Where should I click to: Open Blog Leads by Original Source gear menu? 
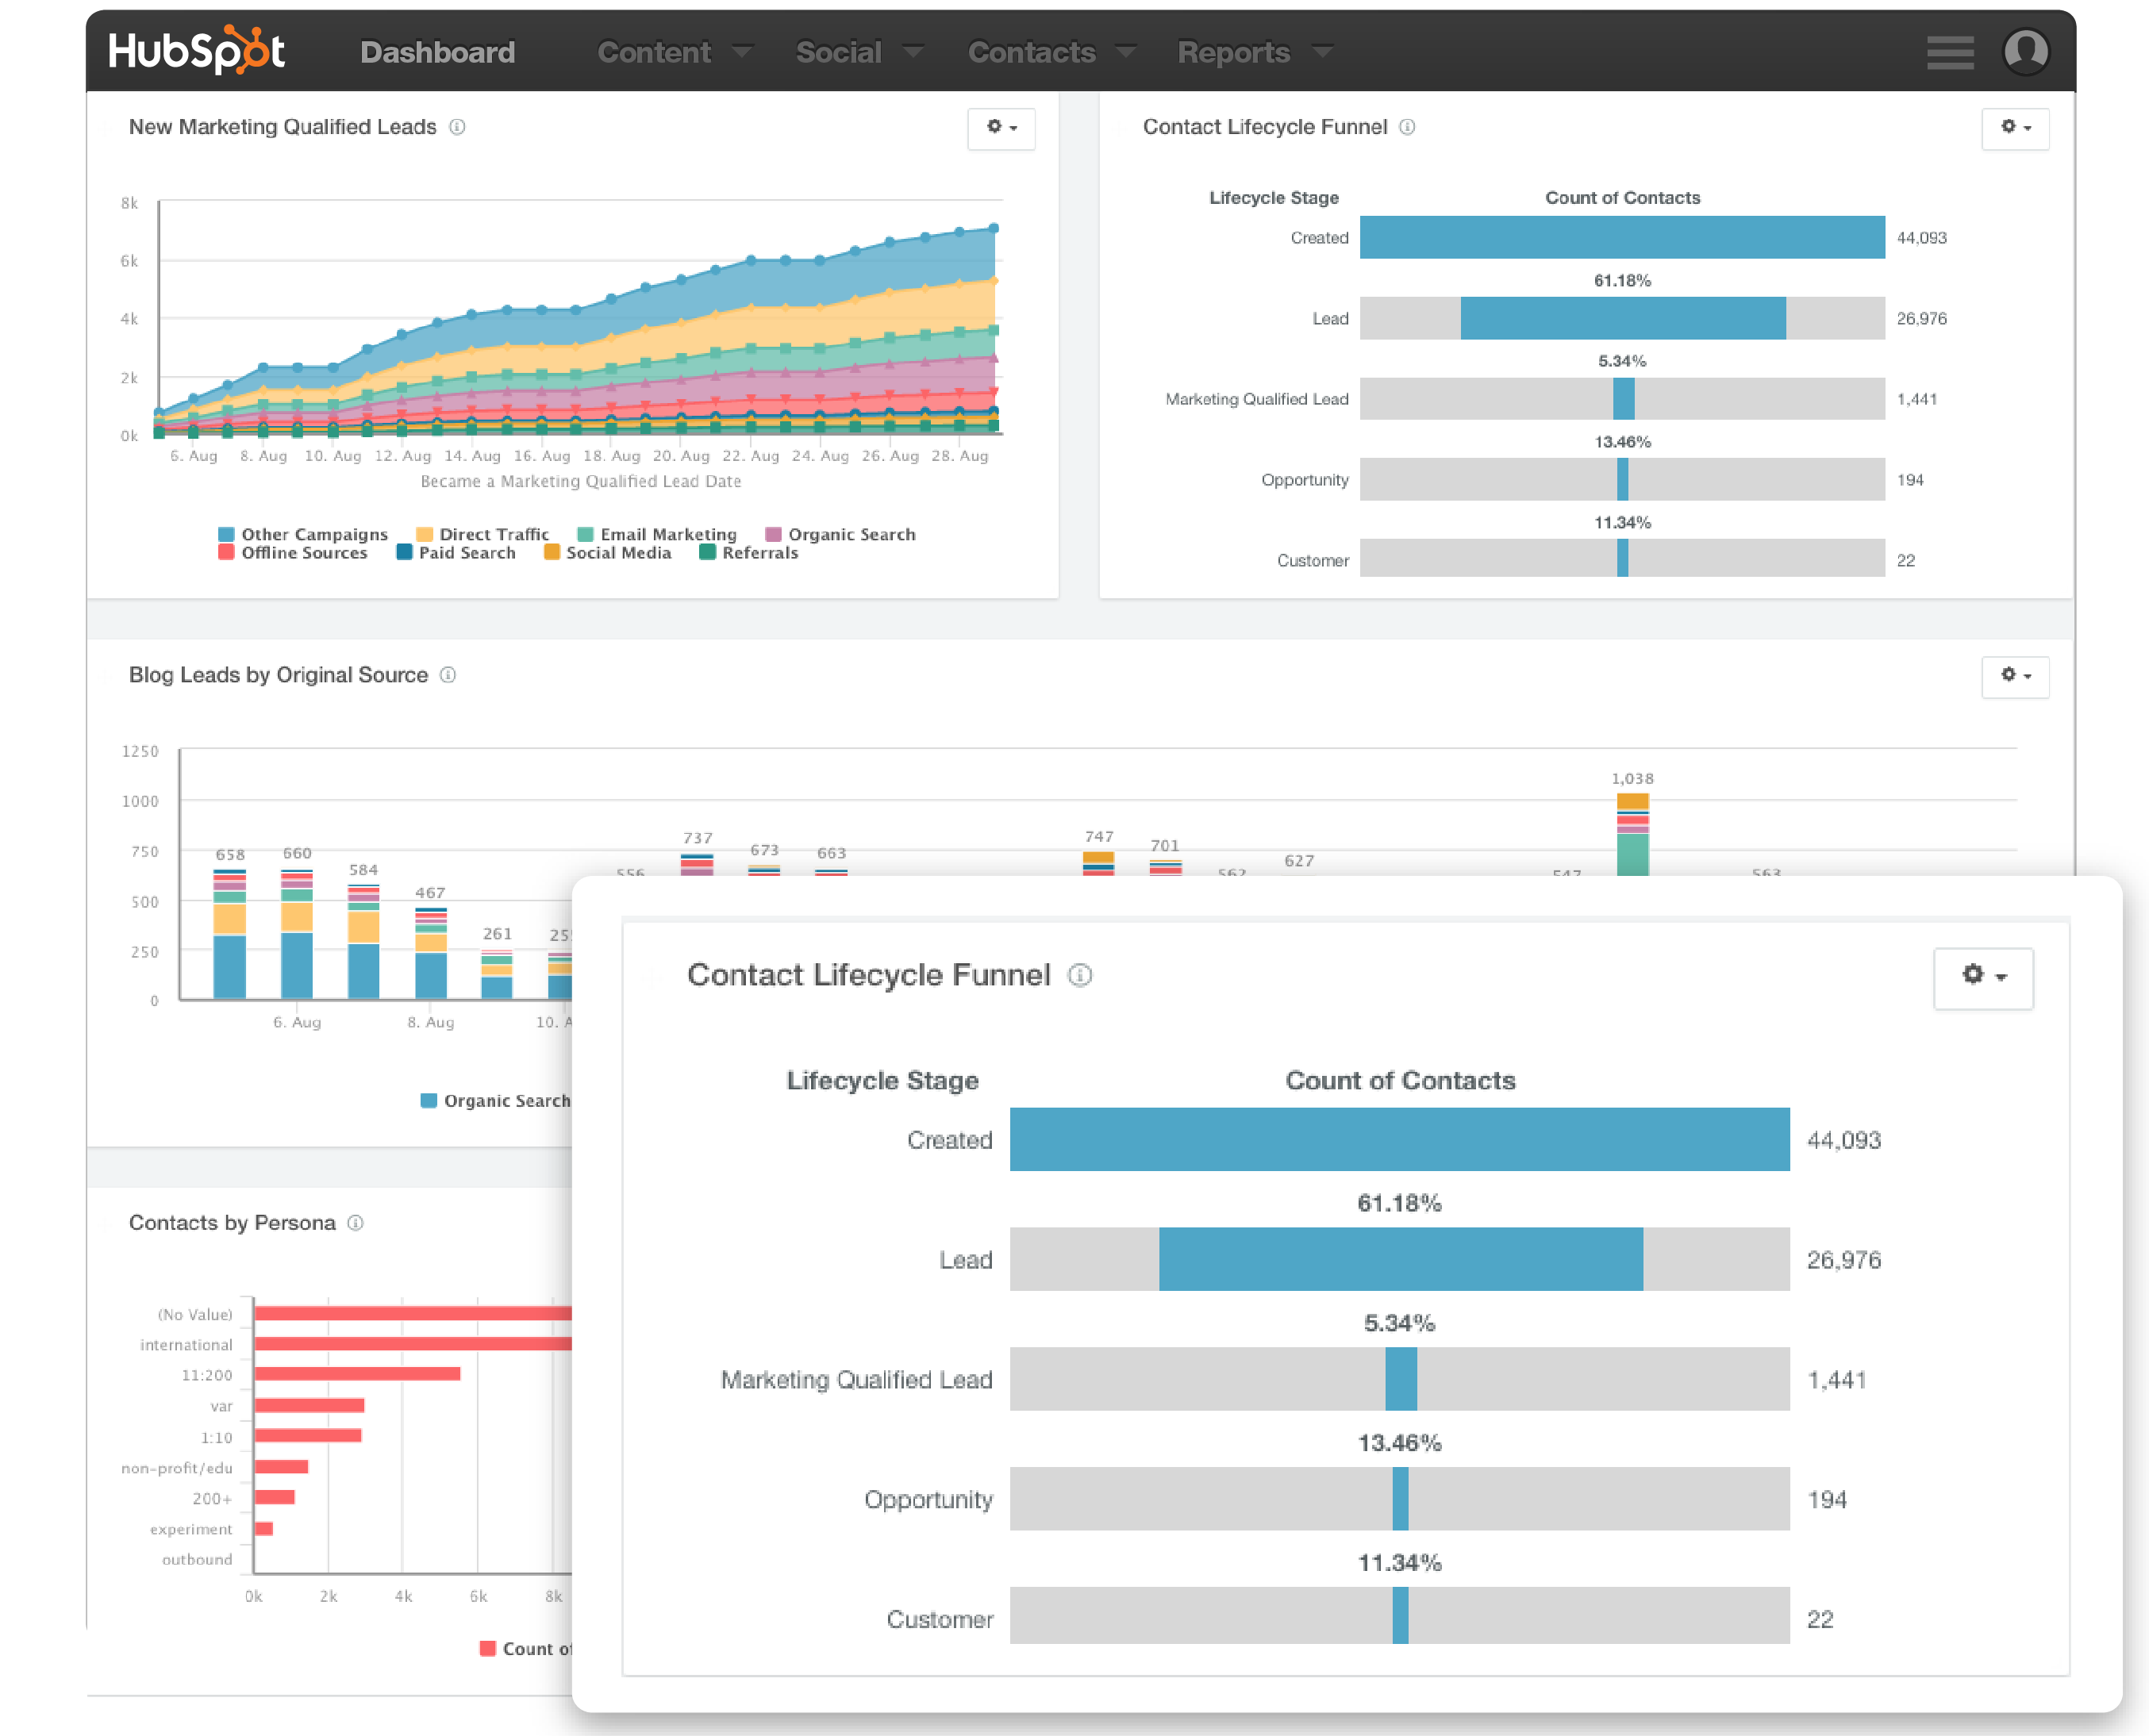click(2015, 676)
